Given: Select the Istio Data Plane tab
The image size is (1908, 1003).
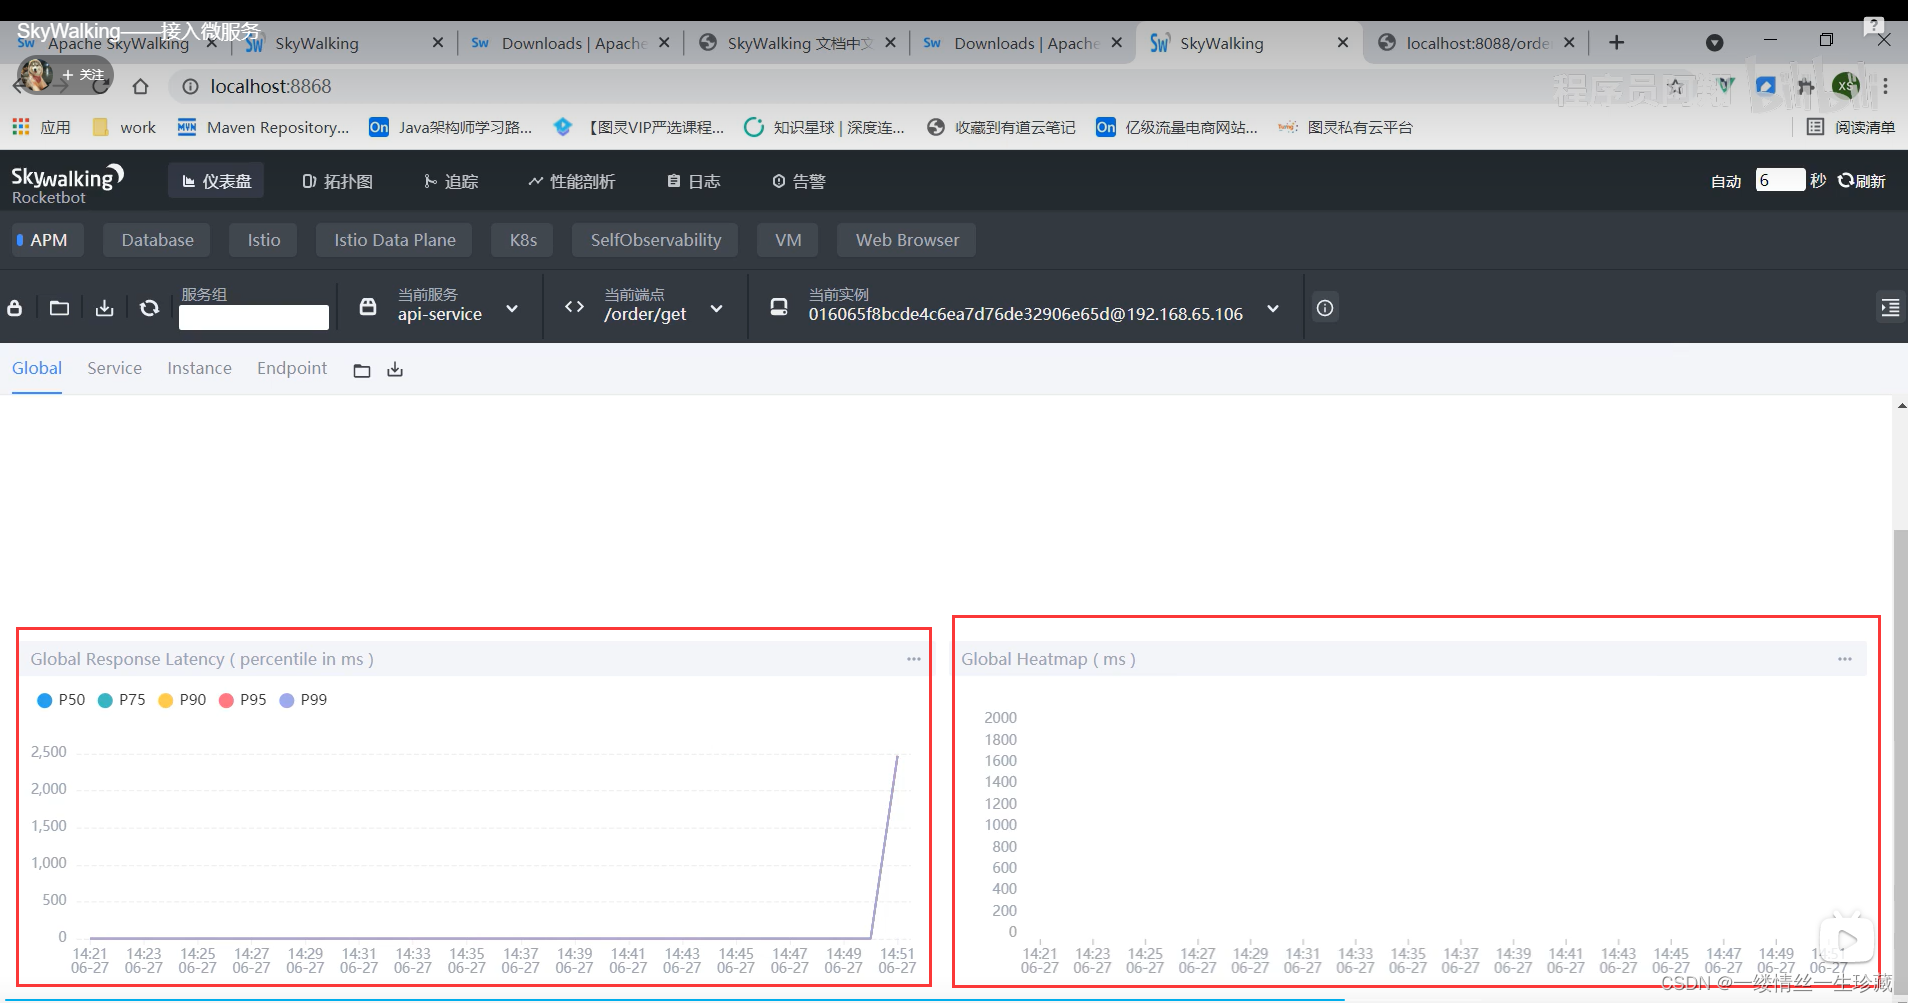Looking at the screenshot, I should click(x=395, y=240).
